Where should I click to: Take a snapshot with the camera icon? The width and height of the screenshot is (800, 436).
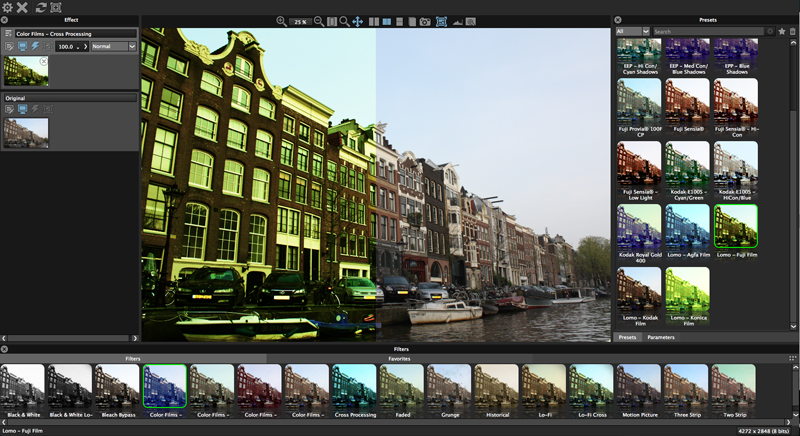[x=425, y=21]
